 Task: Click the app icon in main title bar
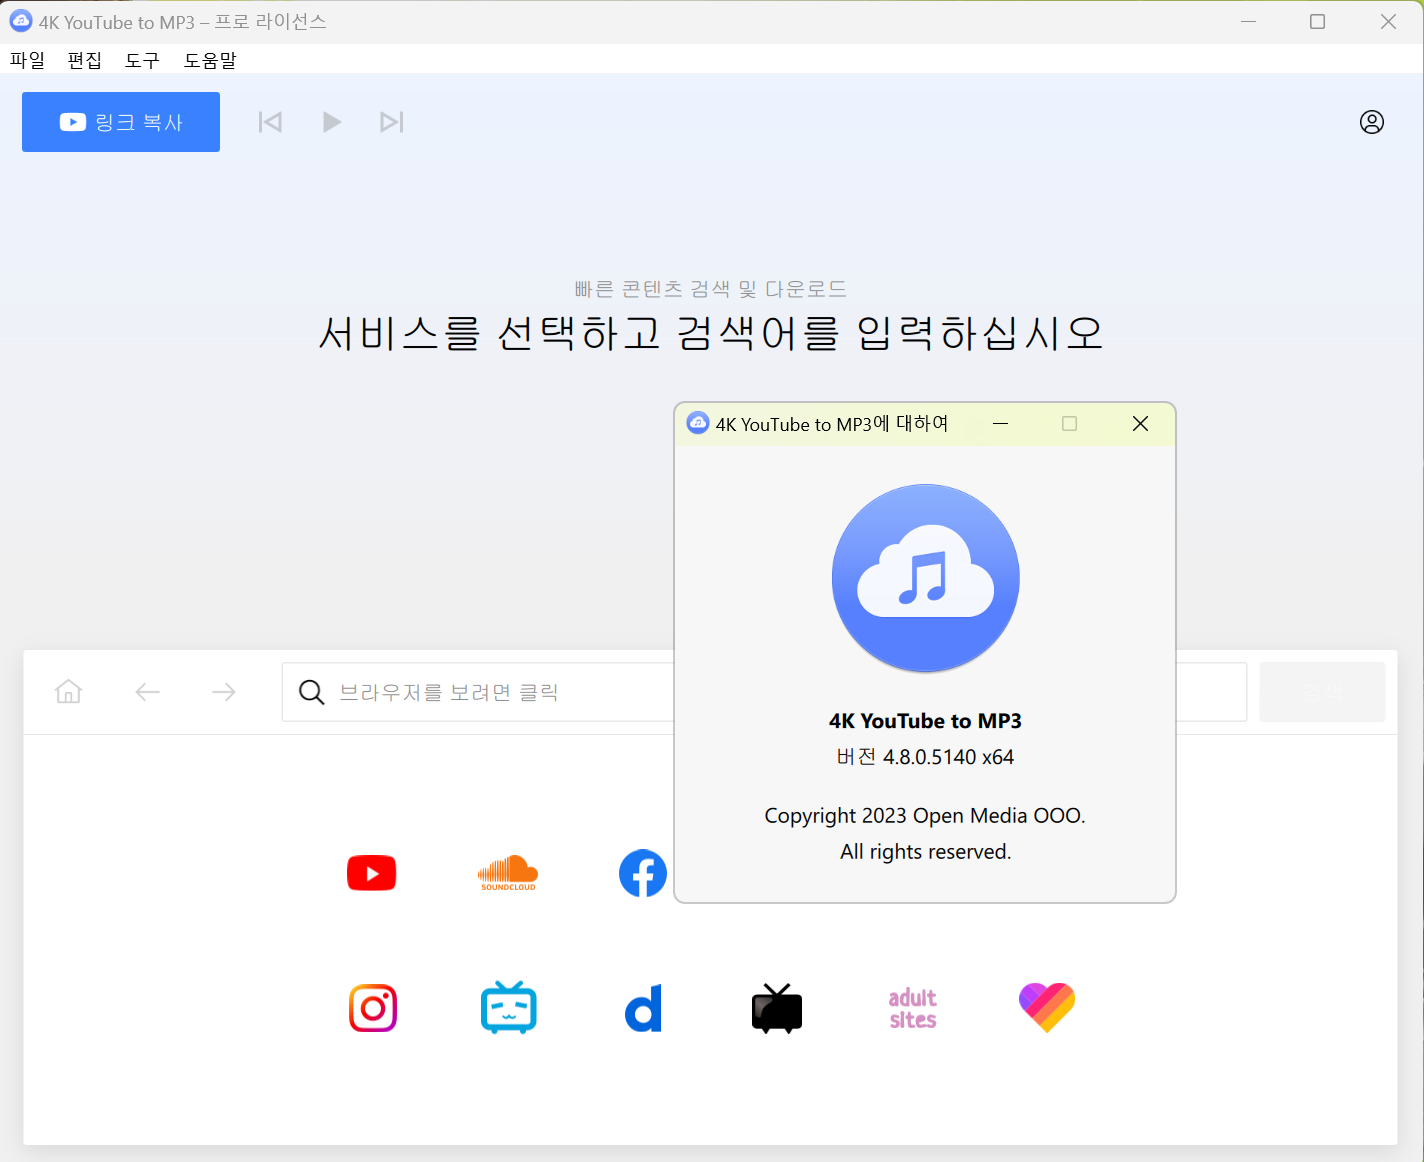[x=20, y=21]
